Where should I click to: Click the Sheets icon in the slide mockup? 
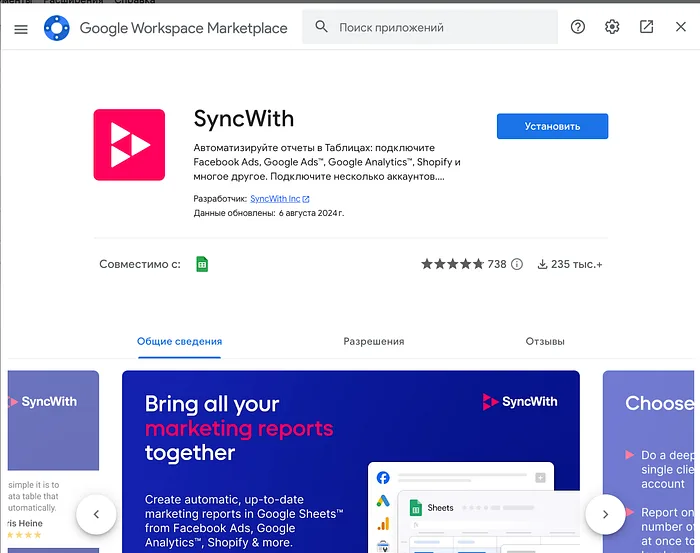coord(416,507)
